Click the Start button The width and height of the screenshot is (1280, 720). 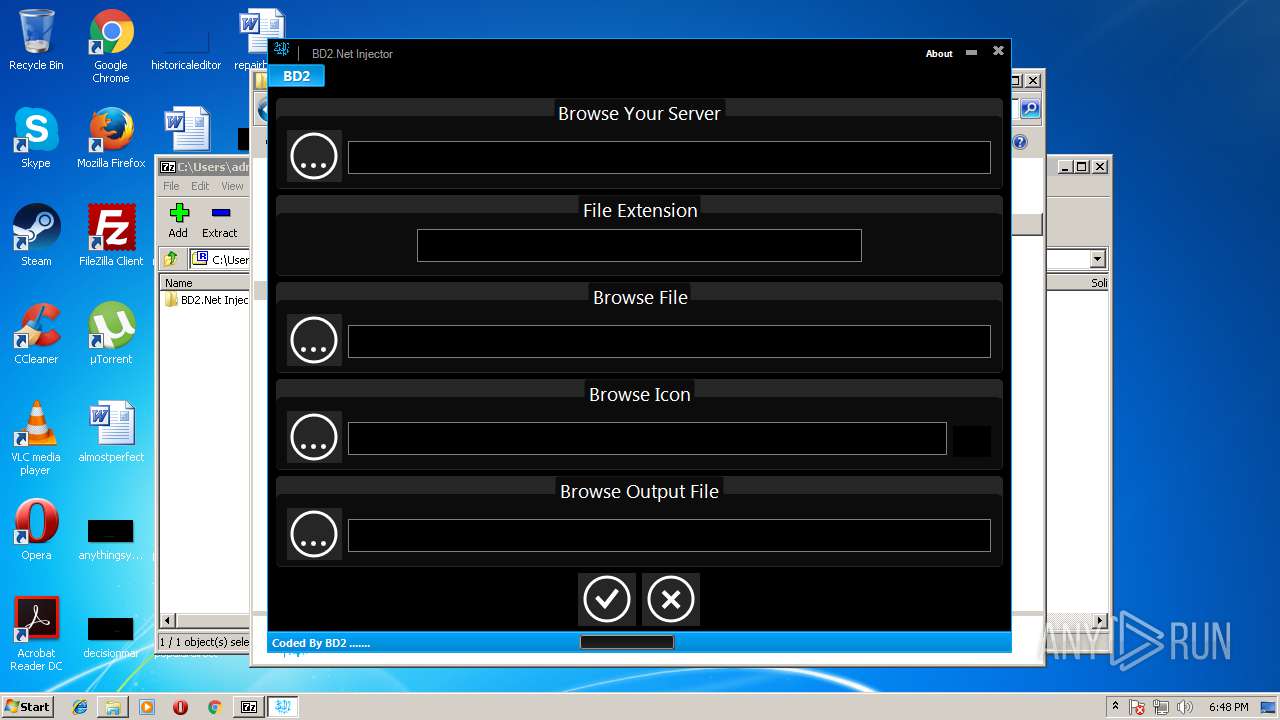[28, 706]
